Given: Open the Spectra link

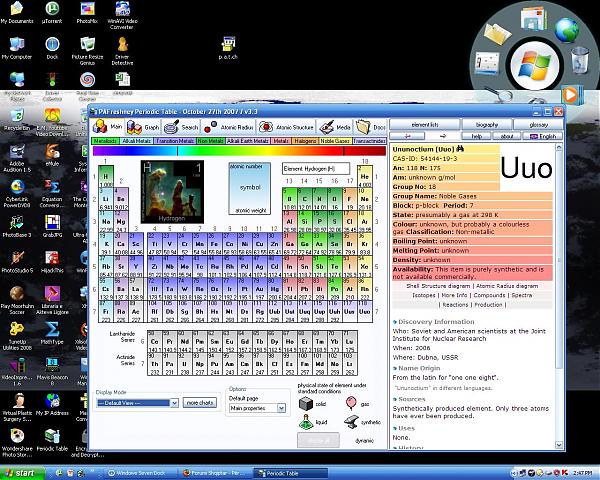Looking at the screenshot, I should pyautogui.click(x=522, y=295).
